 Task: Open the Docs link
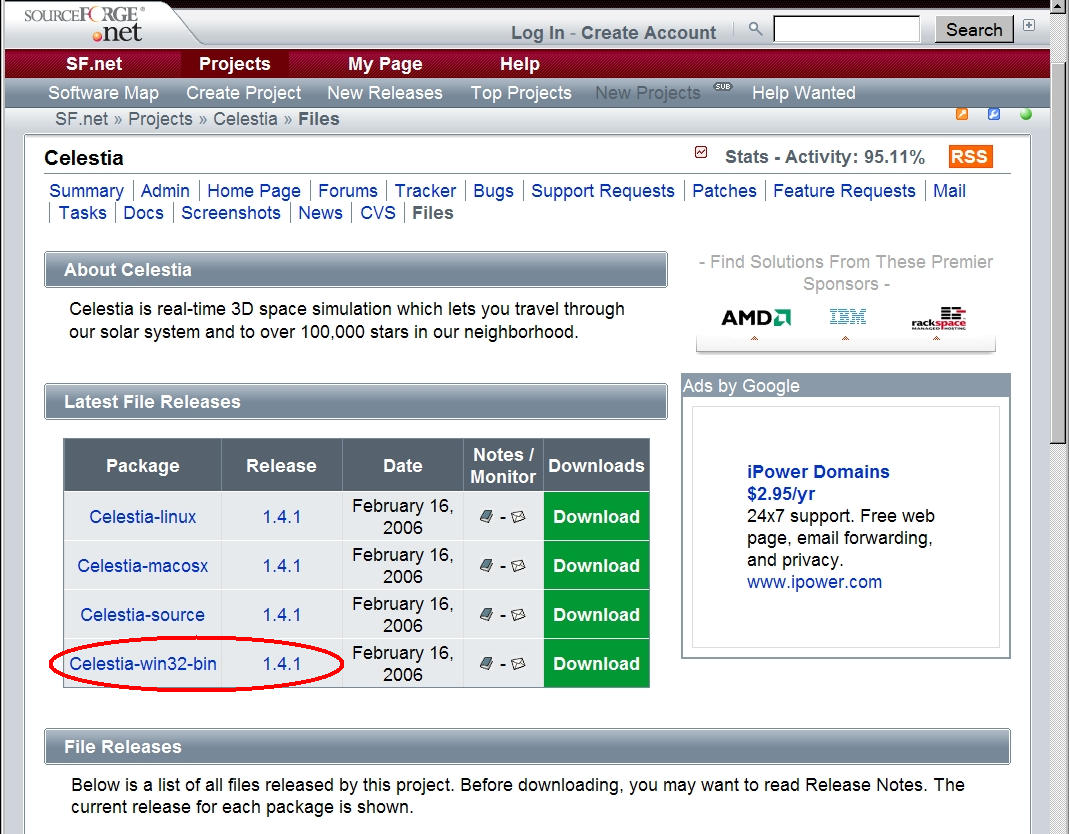click(x=143, y=213)
